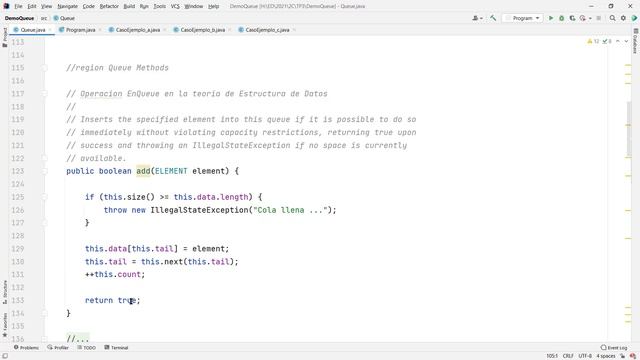Open the Favorites tool window sidebar button
Viewport: 640px width, 360px height.
5,325
